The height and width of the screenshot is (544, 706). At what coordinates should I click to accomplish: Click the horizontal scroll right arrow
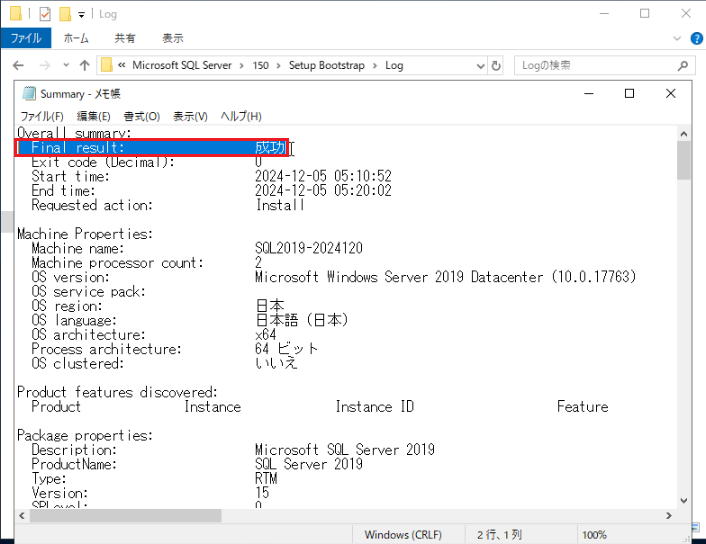click(x=669, y=515)
